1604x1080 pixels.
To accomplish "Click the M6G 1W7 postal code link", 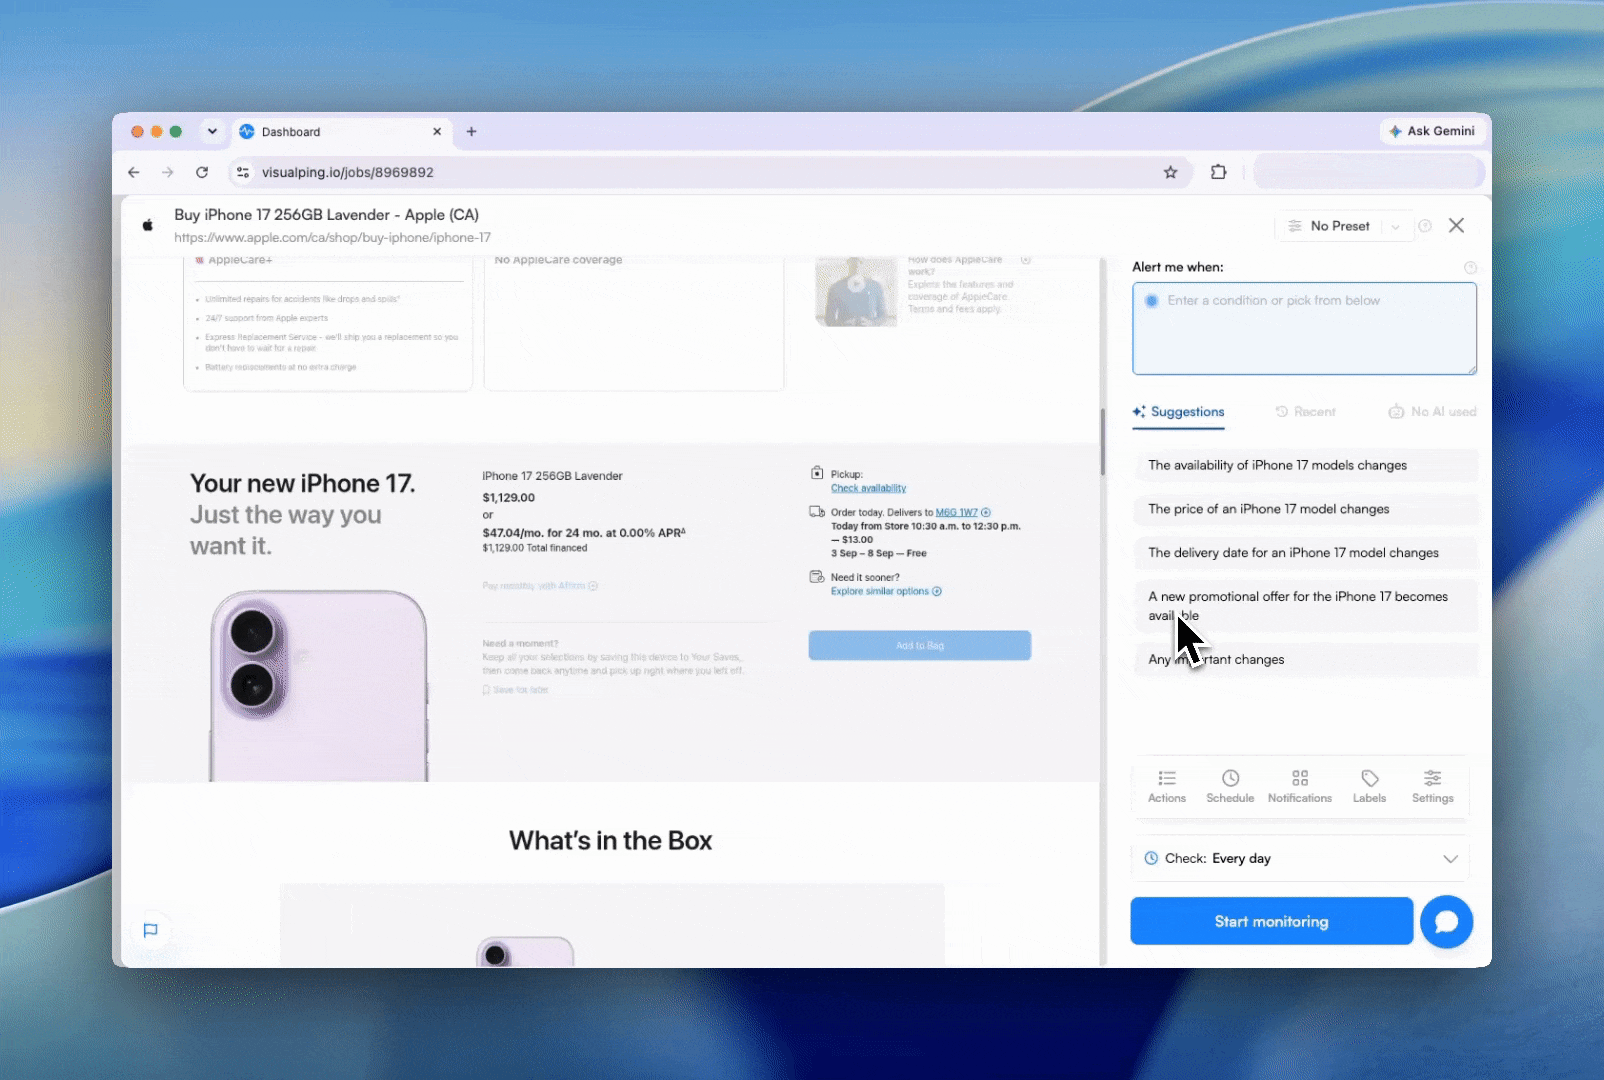I will 956,513.
